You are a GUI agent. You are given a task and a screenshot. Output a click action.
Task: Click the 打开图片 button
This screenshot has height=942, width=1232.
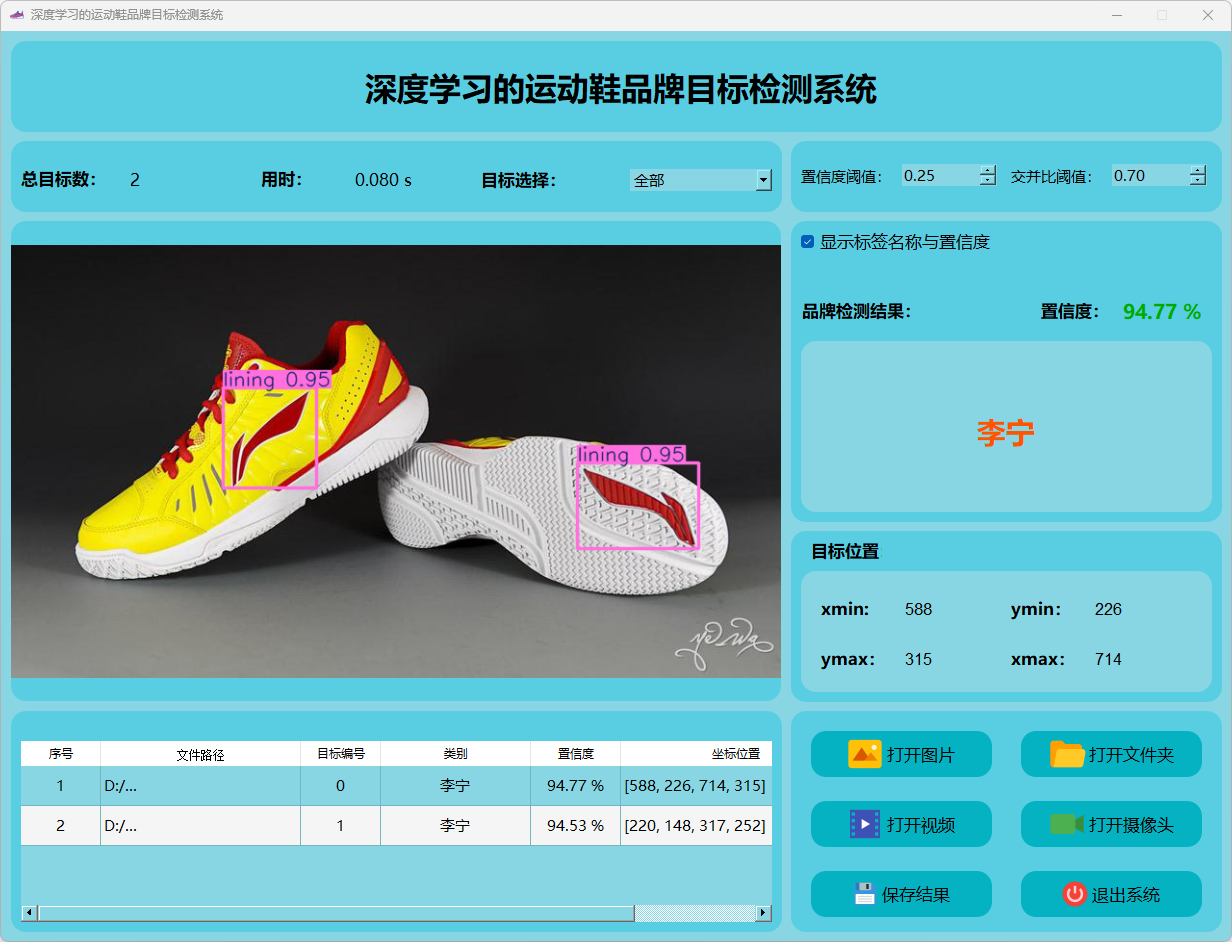pos(901,754)
